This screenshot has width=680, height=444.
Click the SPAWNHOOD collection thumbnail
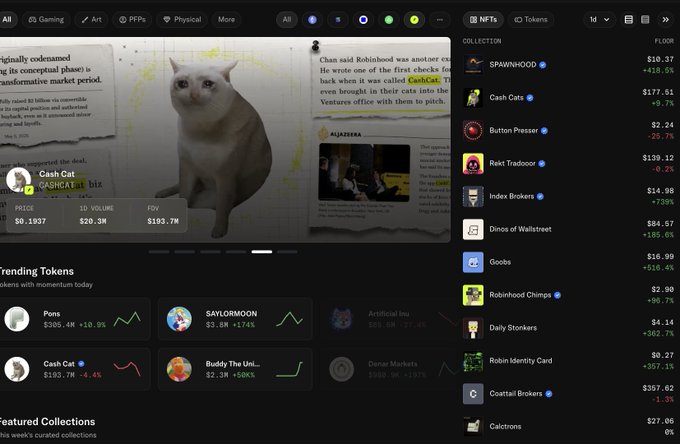click(473, 65)
